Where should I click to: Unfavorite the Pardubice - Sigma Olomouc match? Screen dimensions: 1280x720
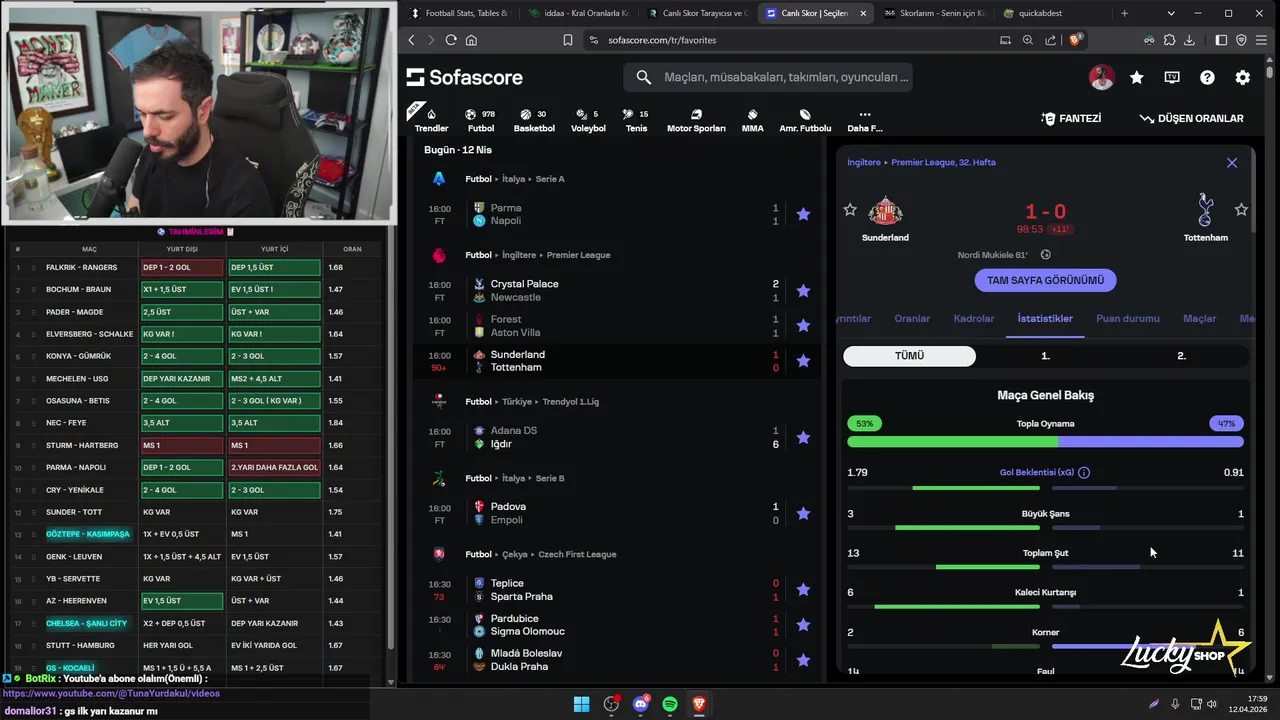click(x=803, y=625)
